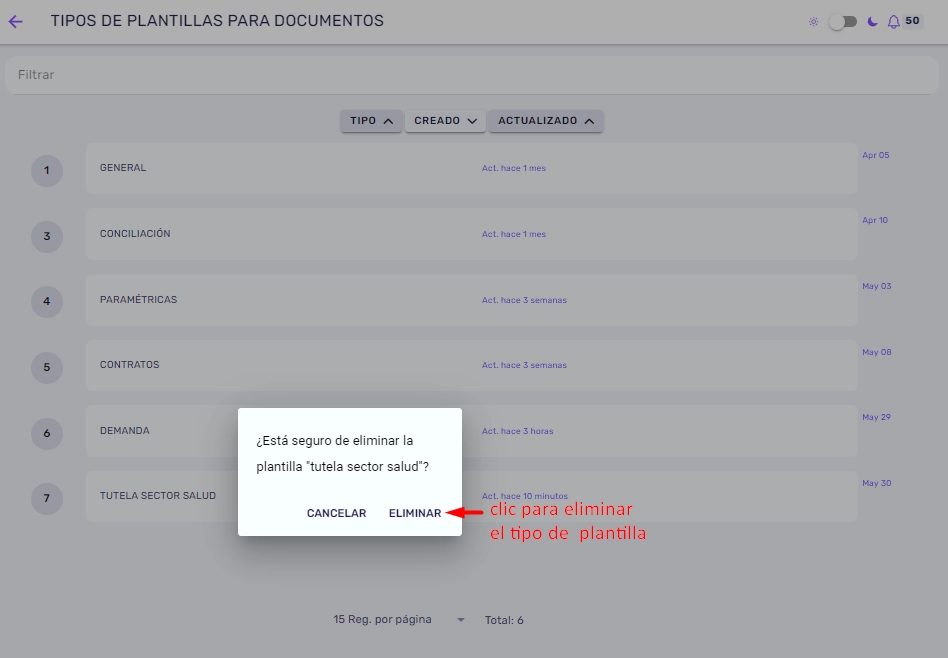Screen dimensions: 948x658
Task: Click the number 4 circle badge
Action: click(x=47, y=302)
